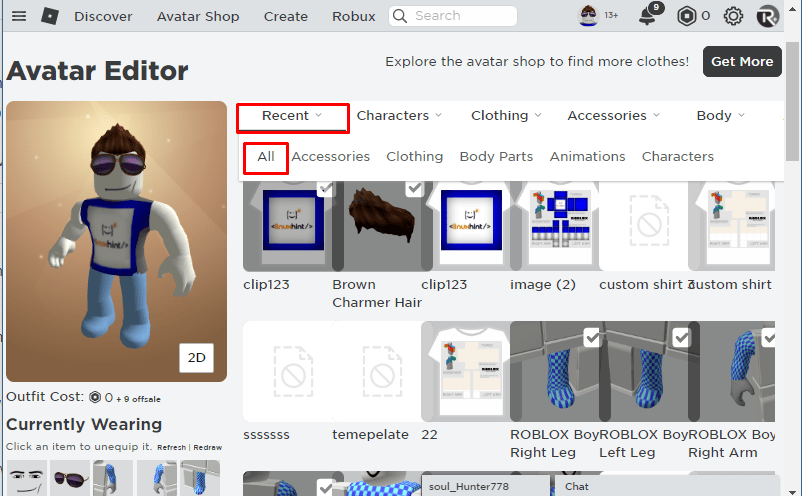Select the second clip123 shirt item
The height and width of the screenshot is (496, 802).
[x=465, y=226]
